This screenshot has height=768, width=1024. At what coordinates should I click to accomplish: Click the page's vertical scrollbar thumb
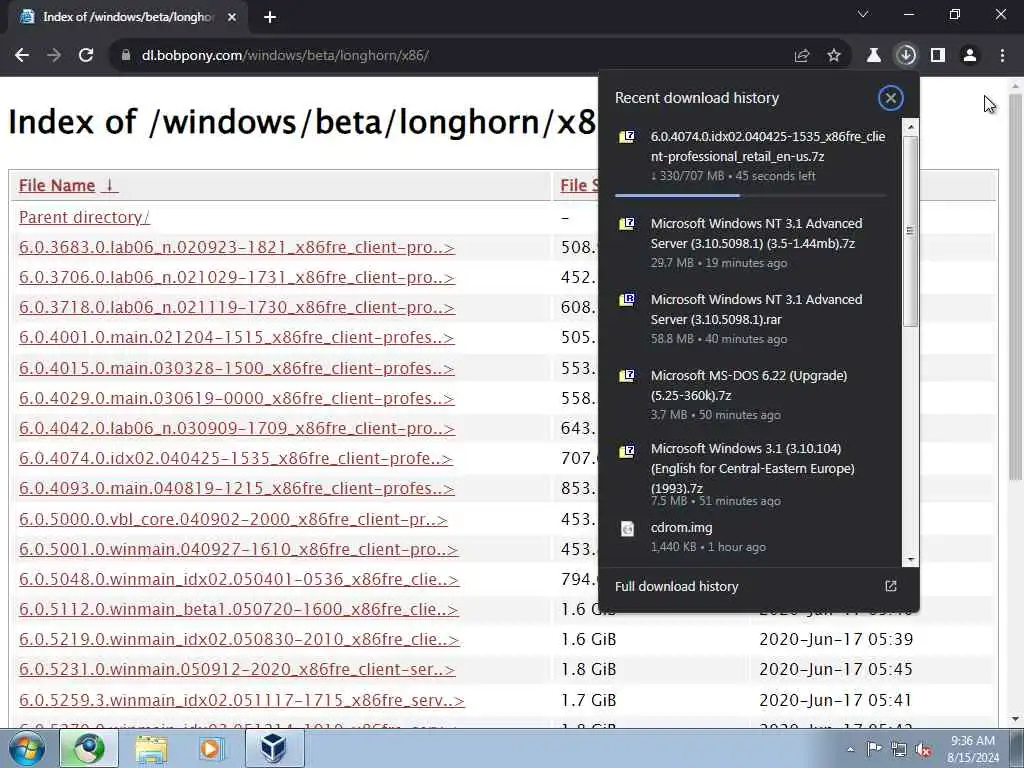(x=1015, y=286)
